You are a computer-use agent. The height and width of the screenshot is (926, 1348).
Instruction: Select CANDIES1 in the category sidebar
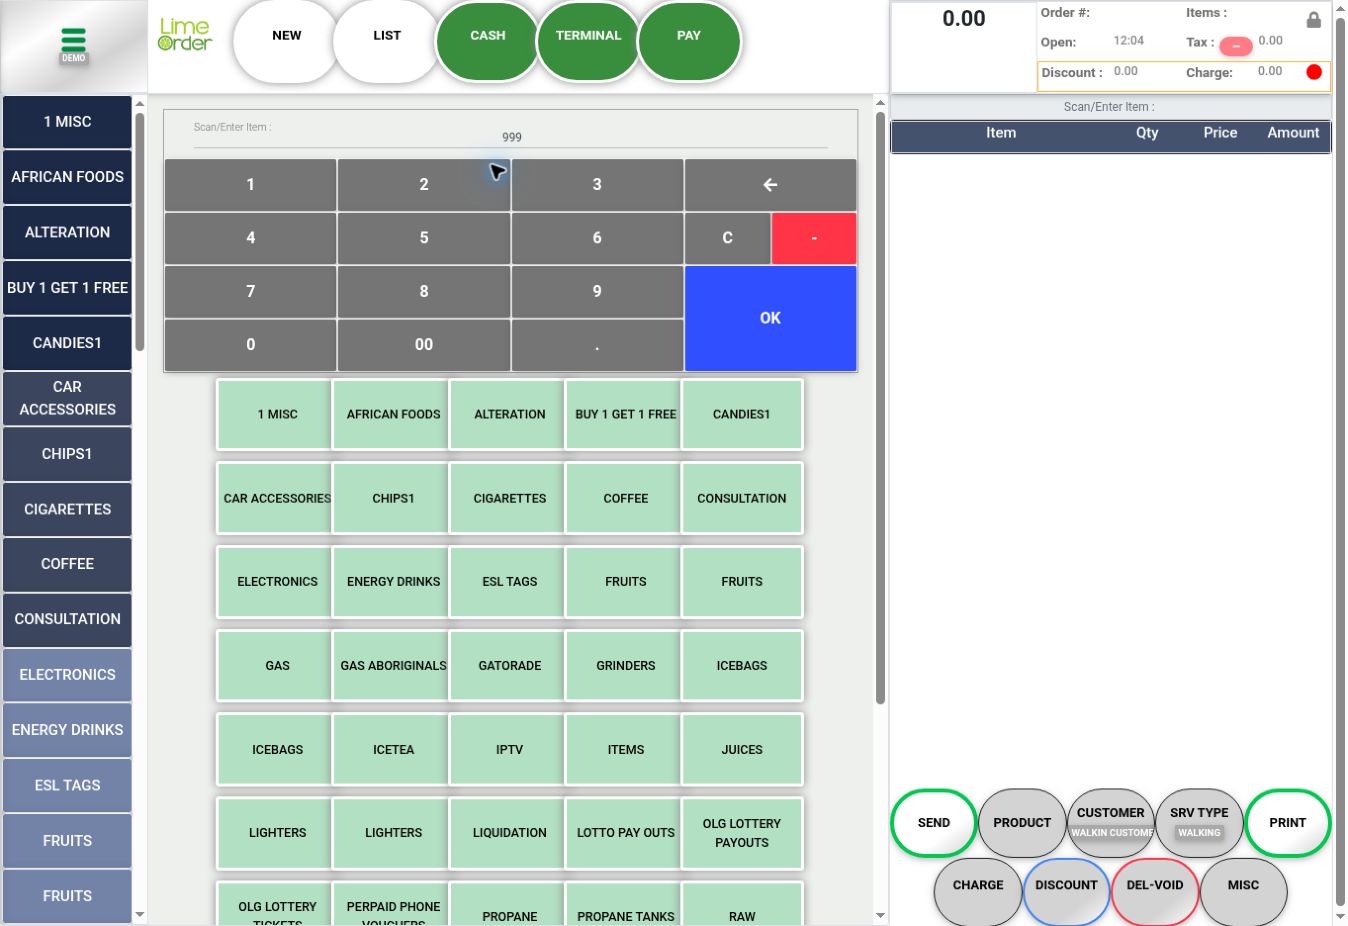point(67,343)
